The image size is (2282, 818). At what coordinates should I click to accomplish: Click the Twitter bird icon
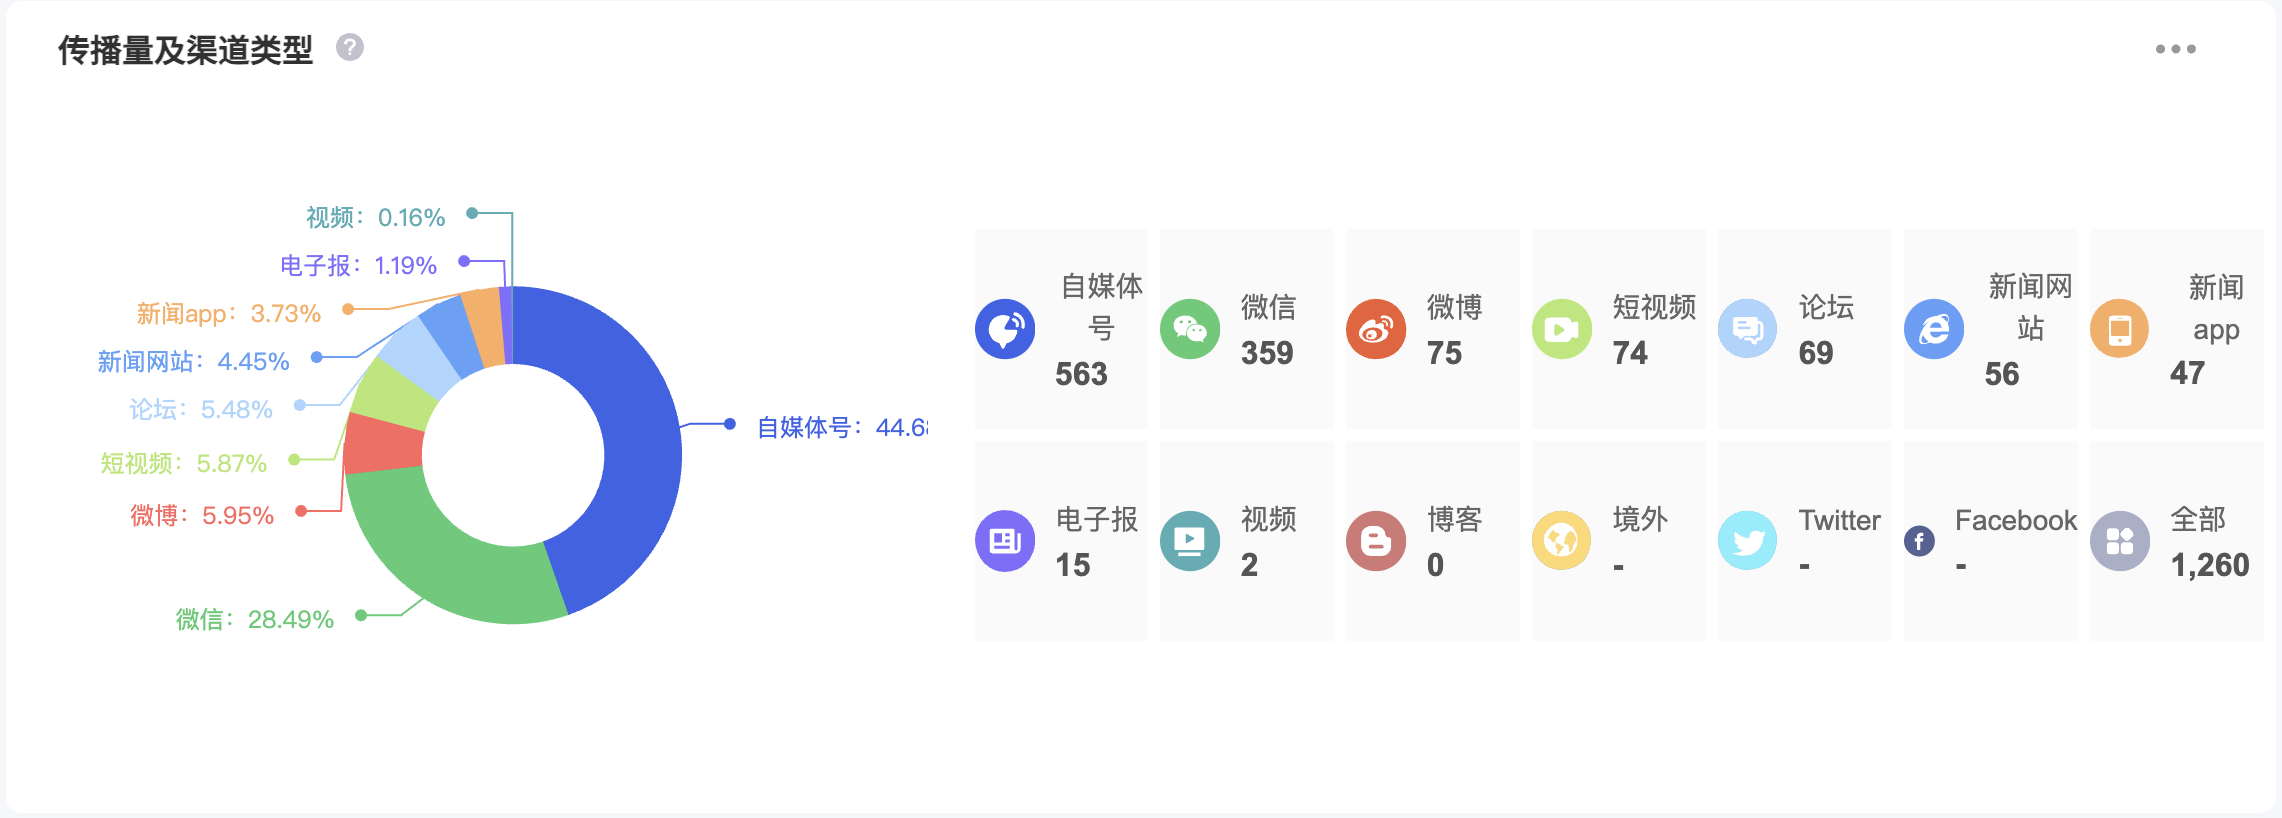click(x=1747, y=541)
